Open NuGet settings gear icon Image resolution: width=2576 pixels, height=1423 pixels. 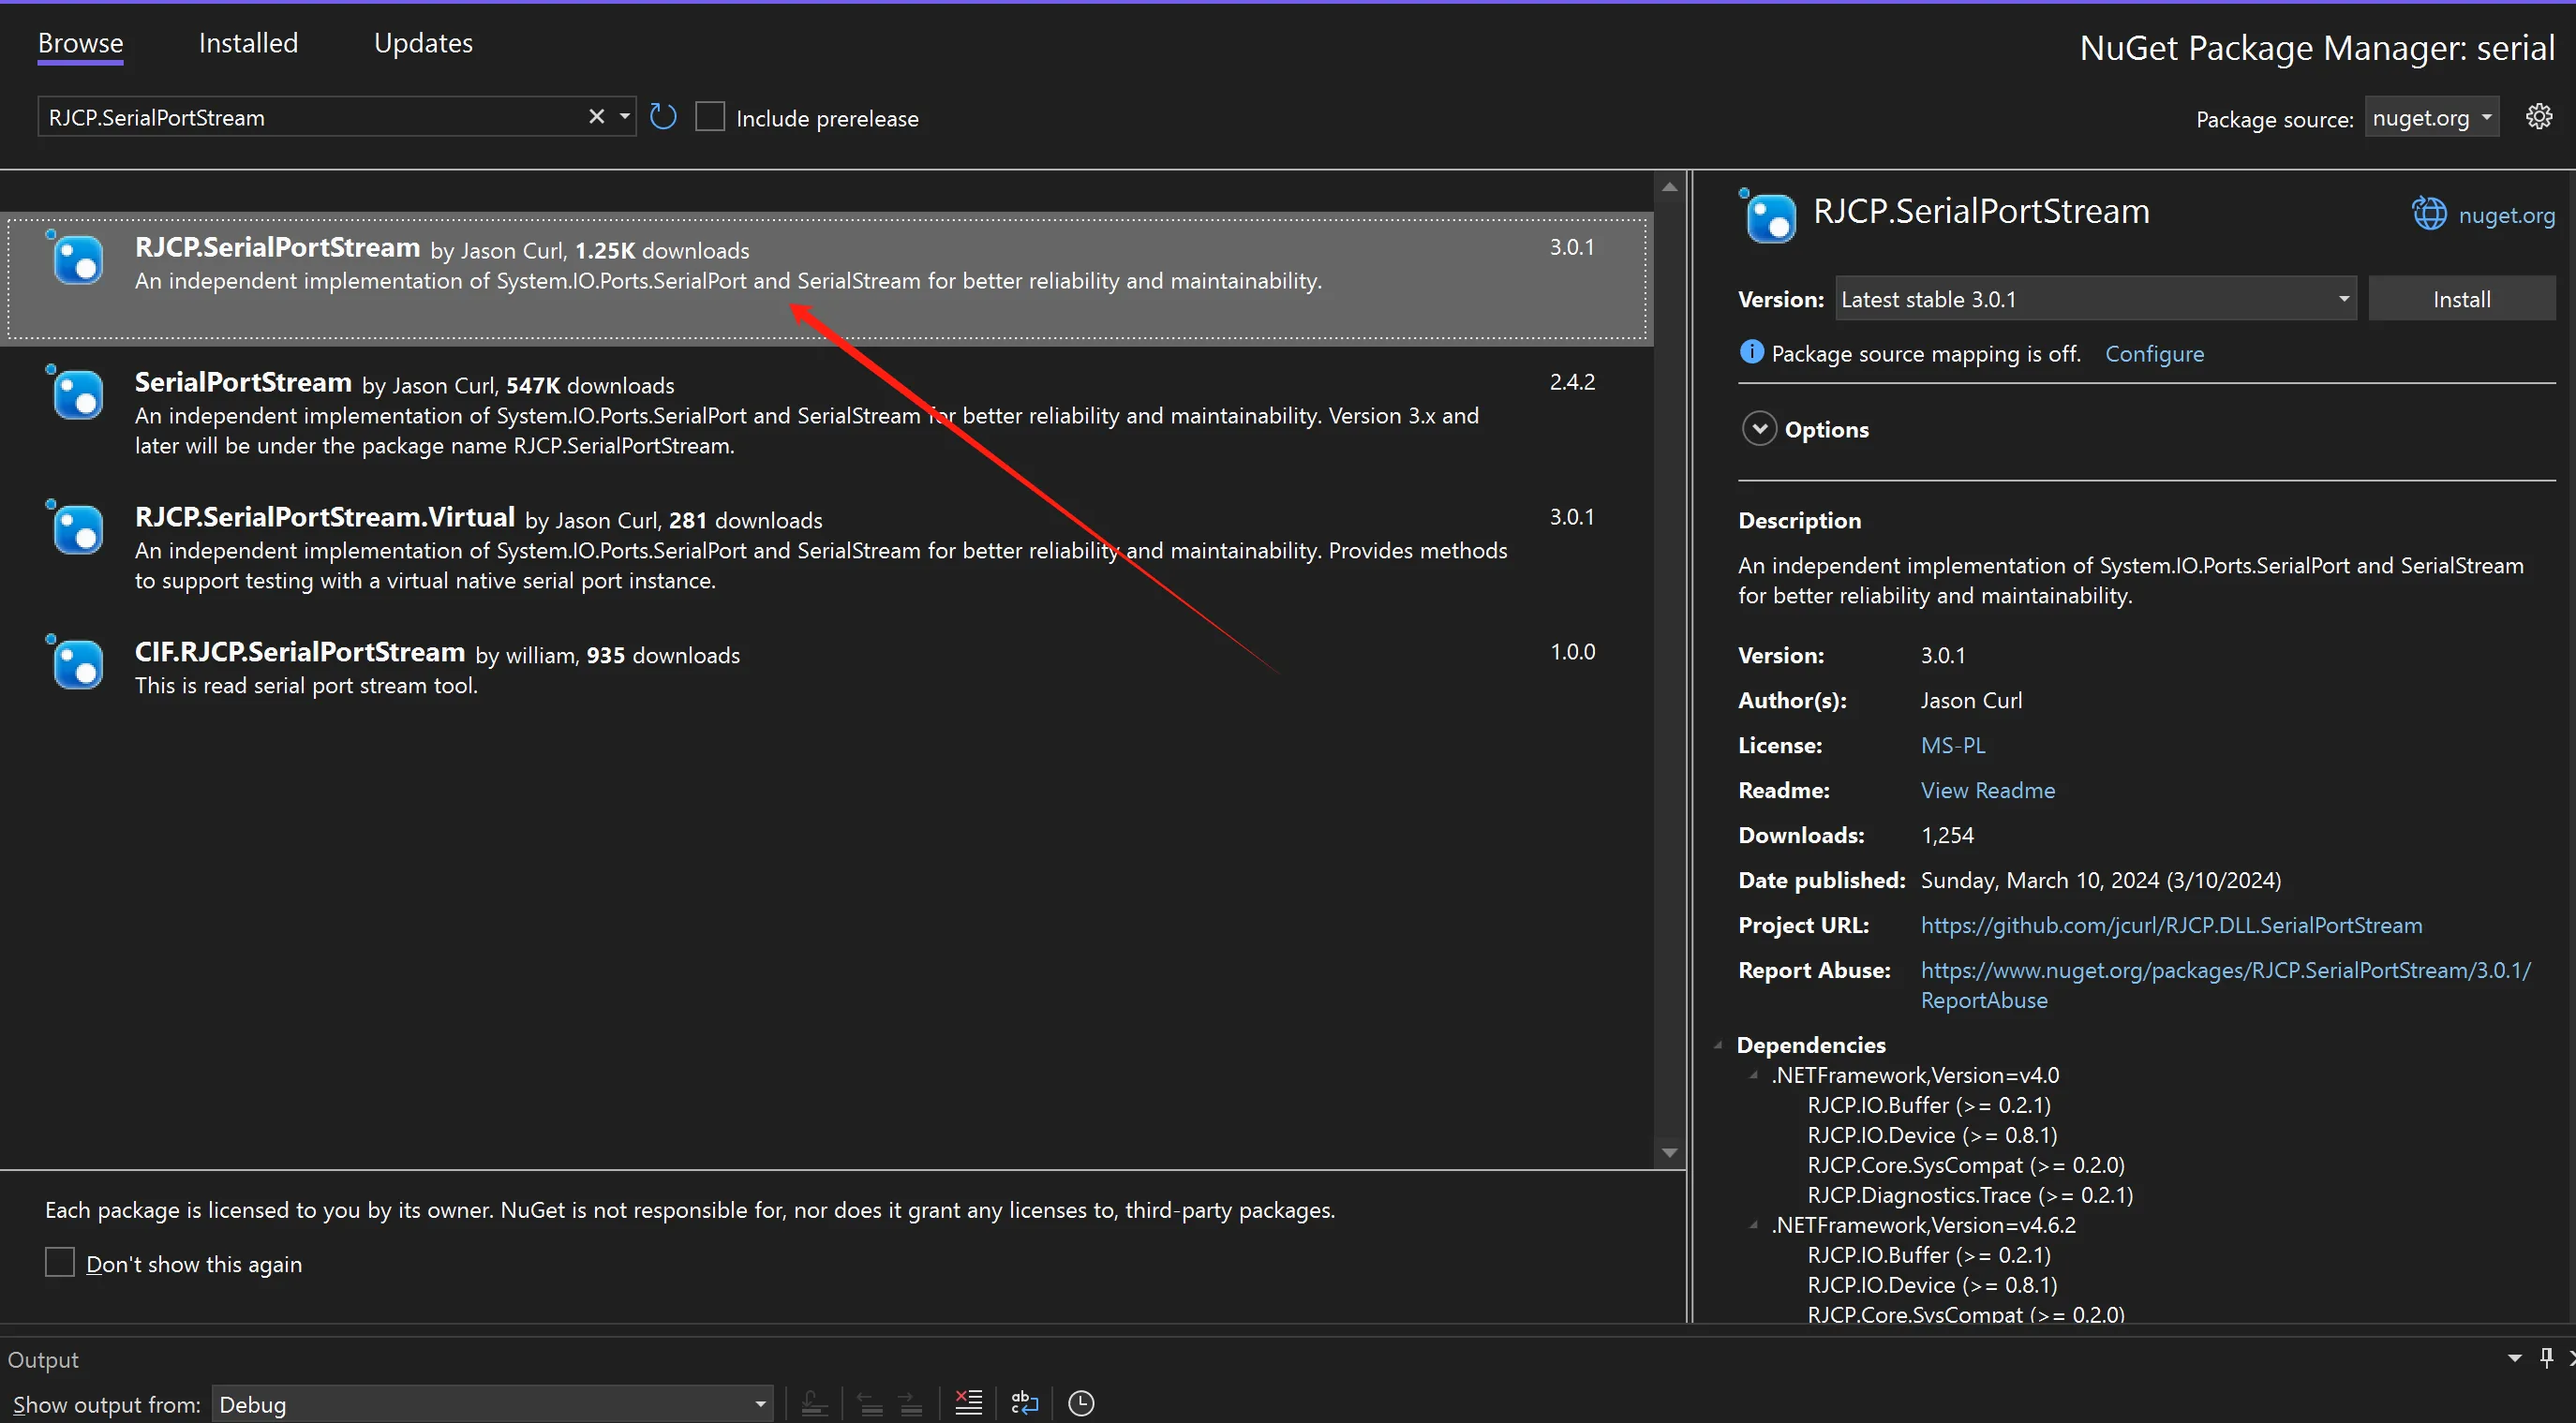coord(2539,117)
